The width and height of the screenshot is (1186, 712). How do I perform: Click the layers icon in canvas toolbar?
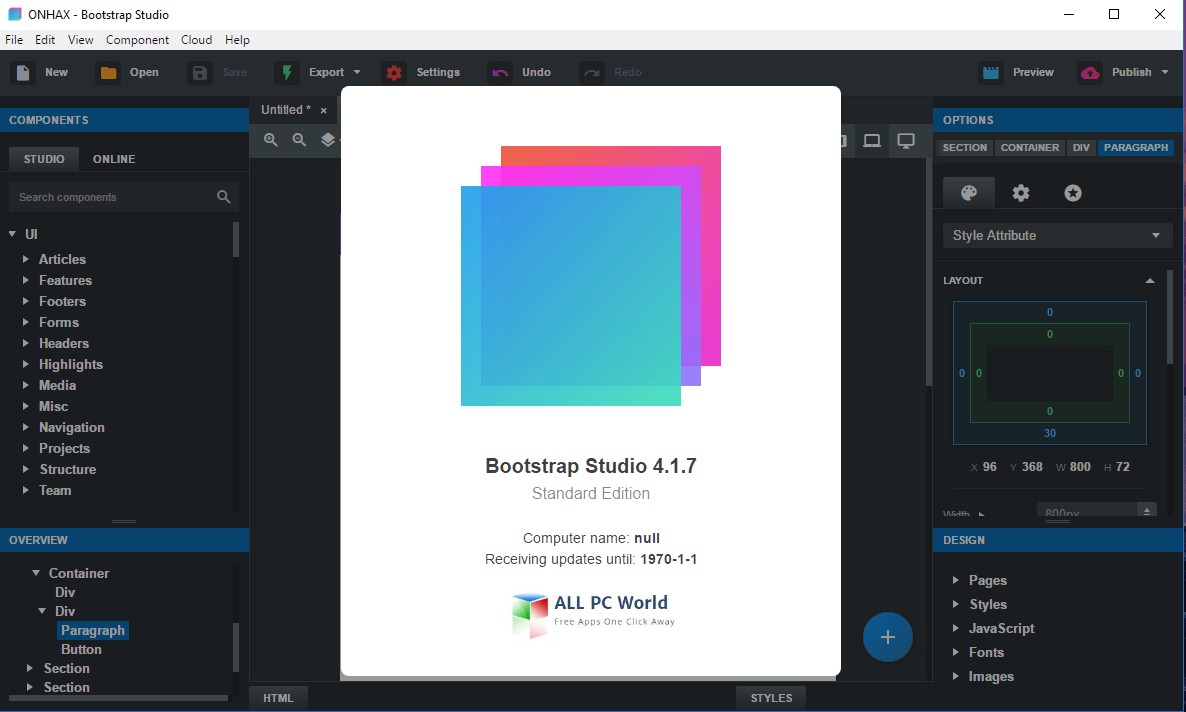tap(328, 140)
